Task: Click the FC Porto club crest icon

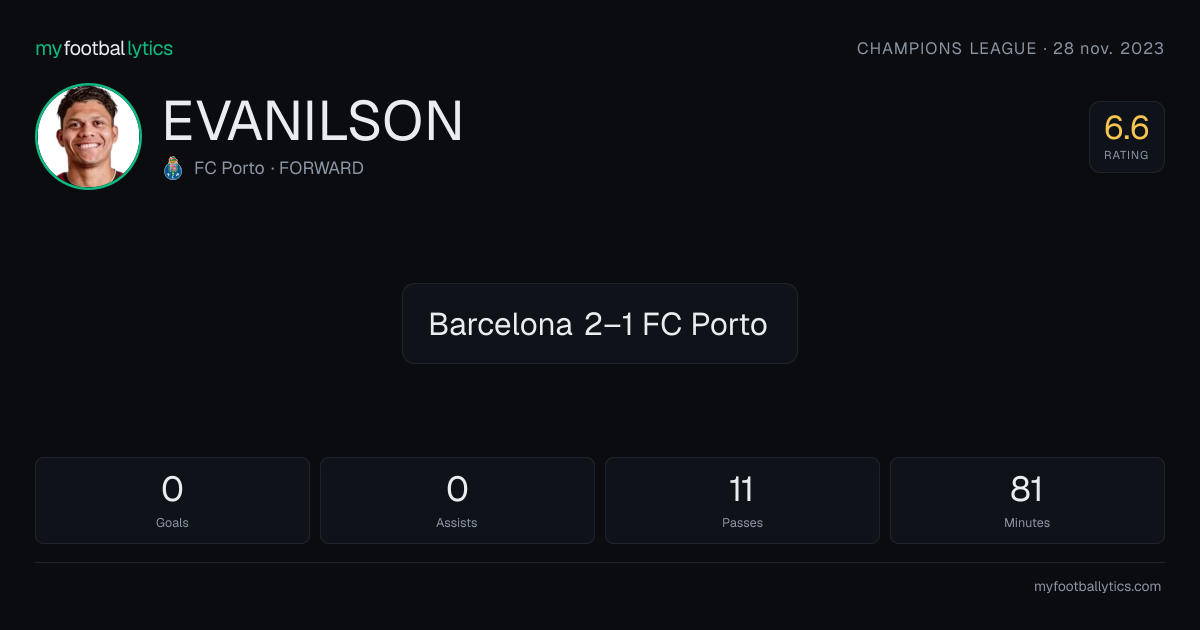Action: pyautogui.click(x=173, y=168)
